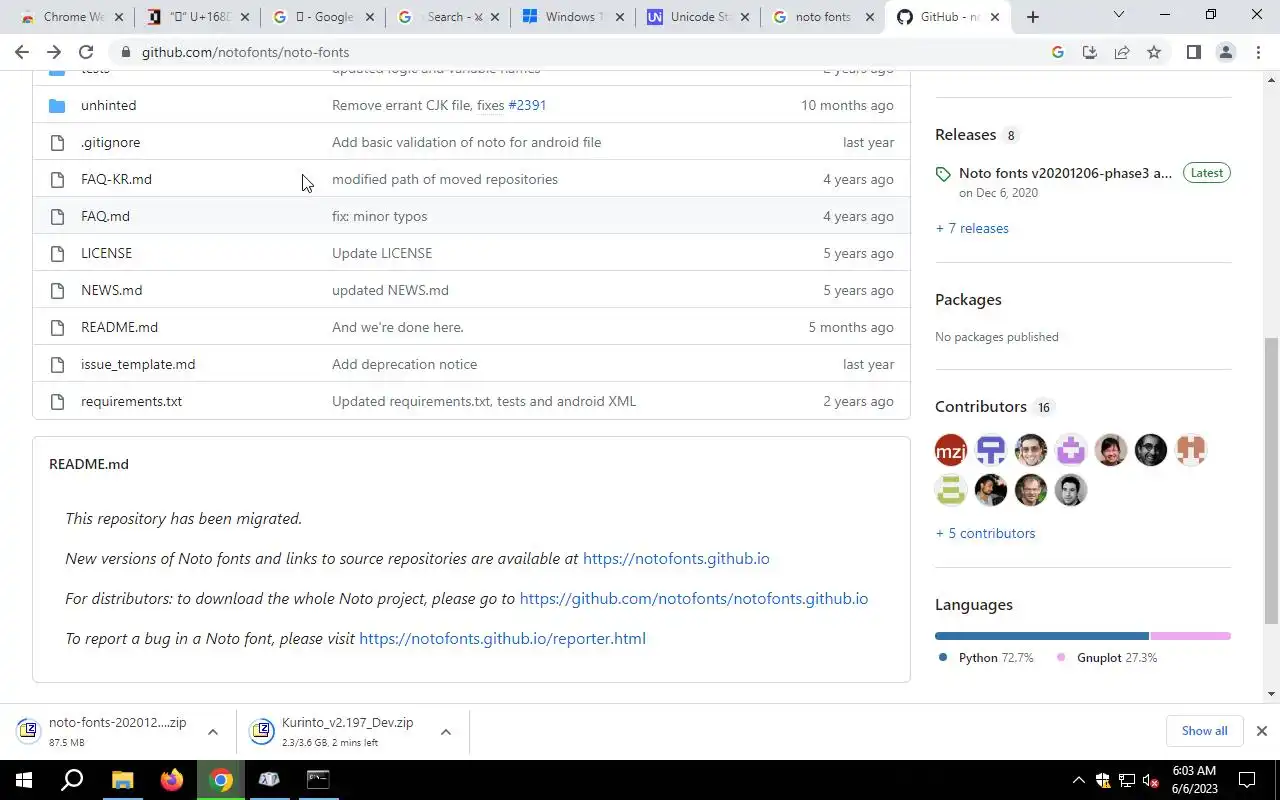Open Chrome three-dot menu

point(1258,52)
